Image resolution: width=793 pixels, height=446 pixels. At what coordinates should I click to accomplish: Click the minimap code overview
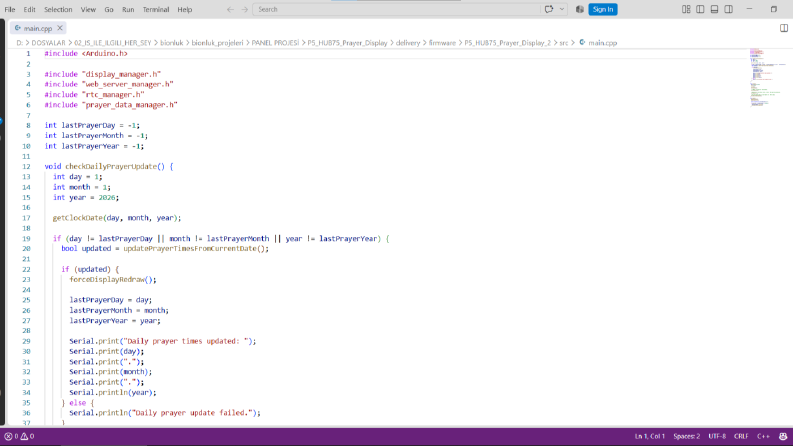(x=768, y=77)
